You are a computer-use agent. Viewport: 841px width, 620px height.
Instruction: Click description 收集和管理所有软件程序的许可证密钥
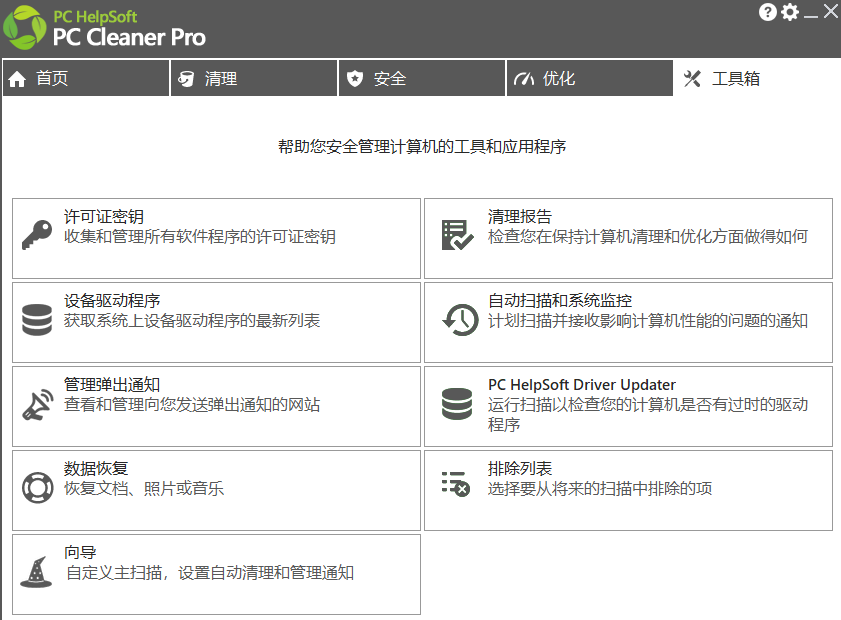200,237
